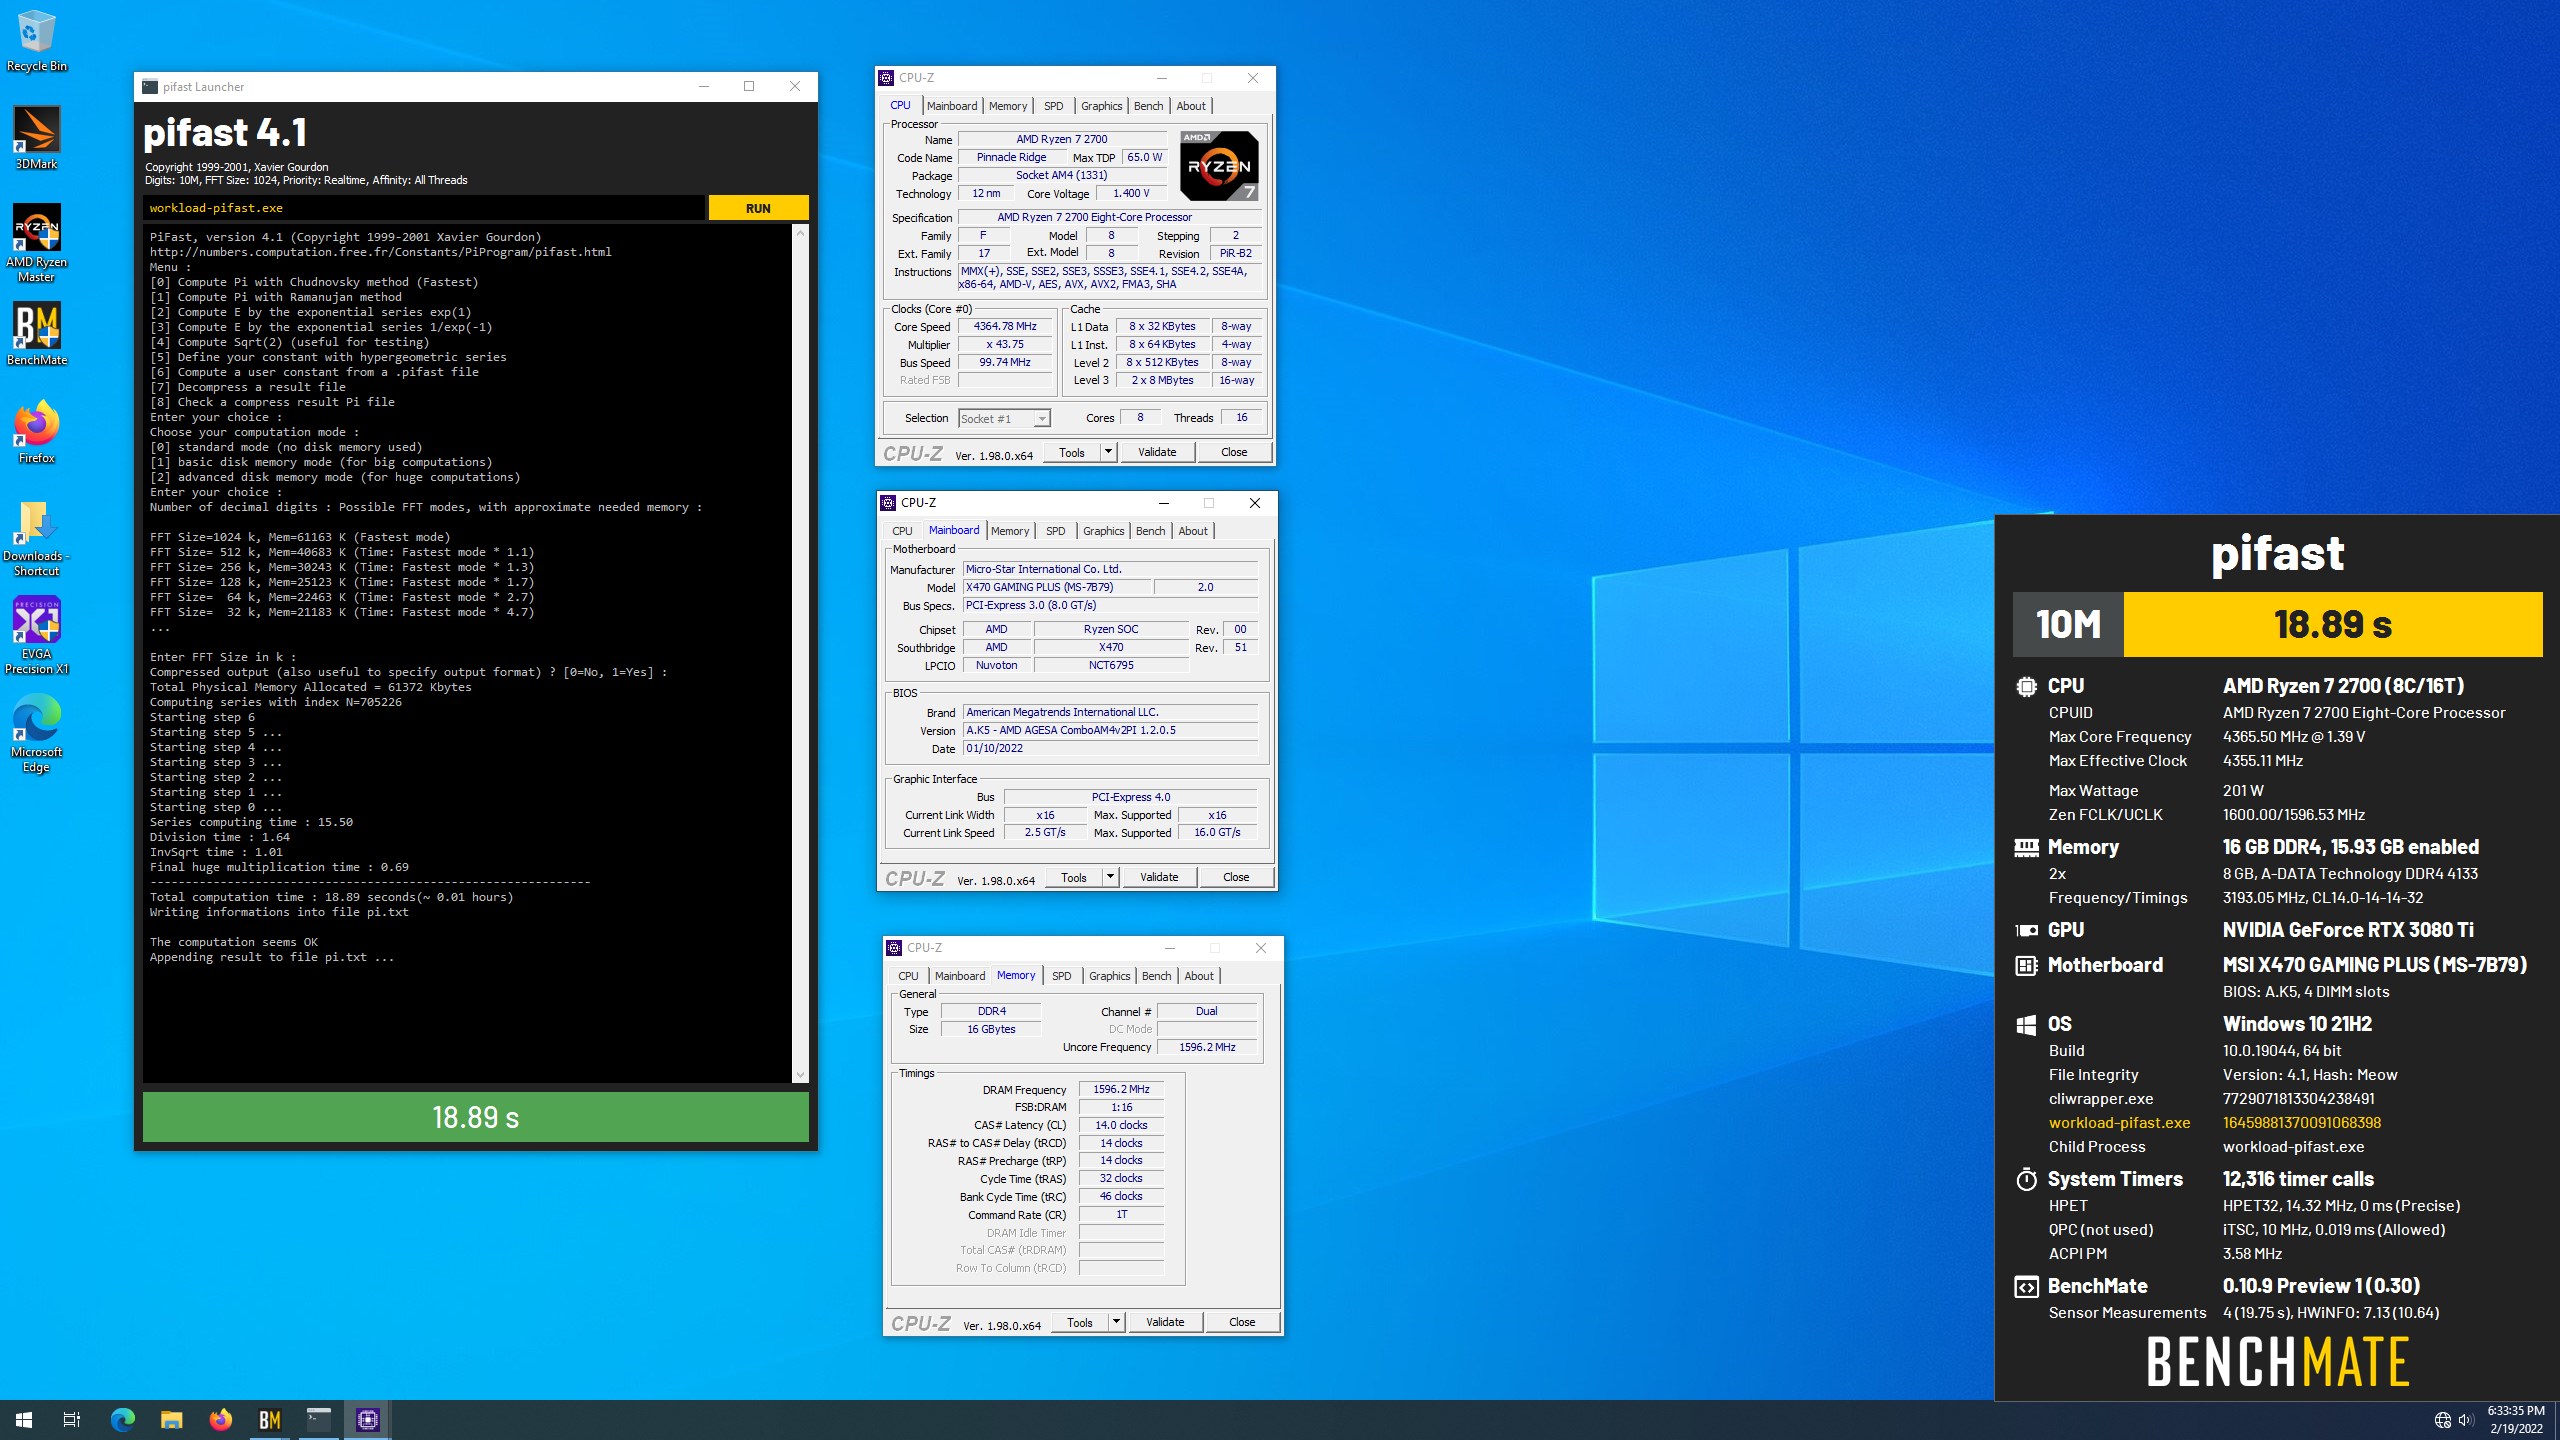
Task: Click the DRAM Frequency 1596.2 MHz value
Action: click(x=1121, y=1089)
